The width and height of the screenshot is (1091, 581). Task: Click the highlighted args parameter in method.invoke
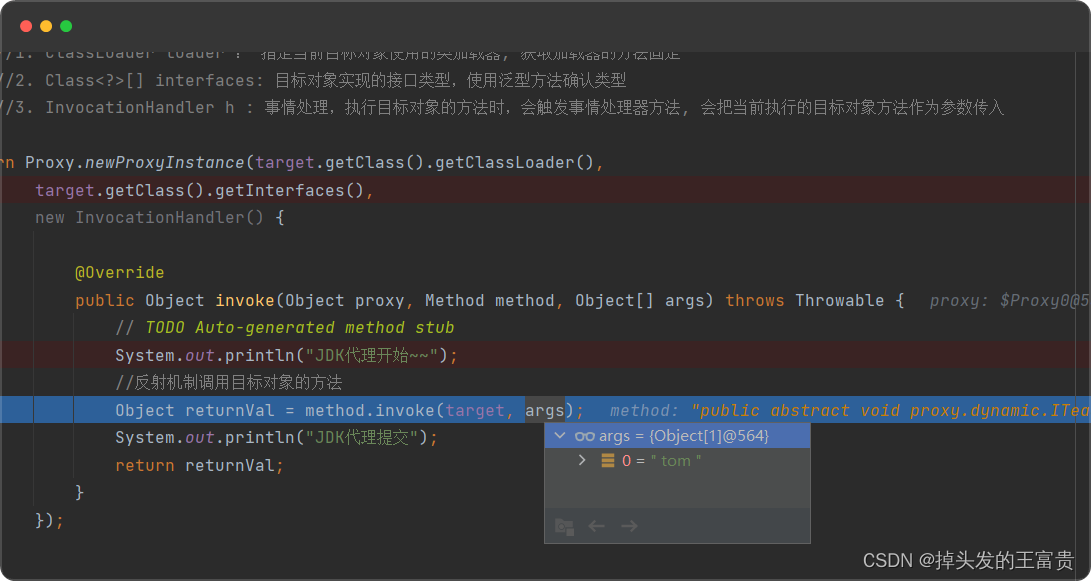pos(545,410)
